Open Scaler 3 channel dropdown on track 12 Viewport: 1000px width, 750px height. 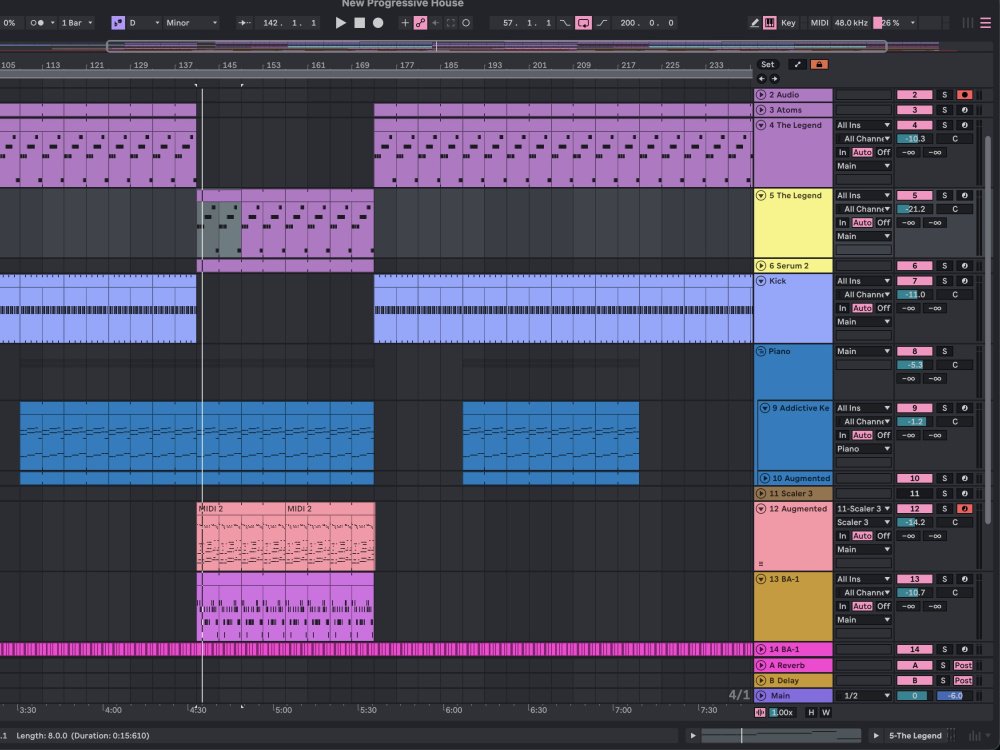[x=864, y=522]
